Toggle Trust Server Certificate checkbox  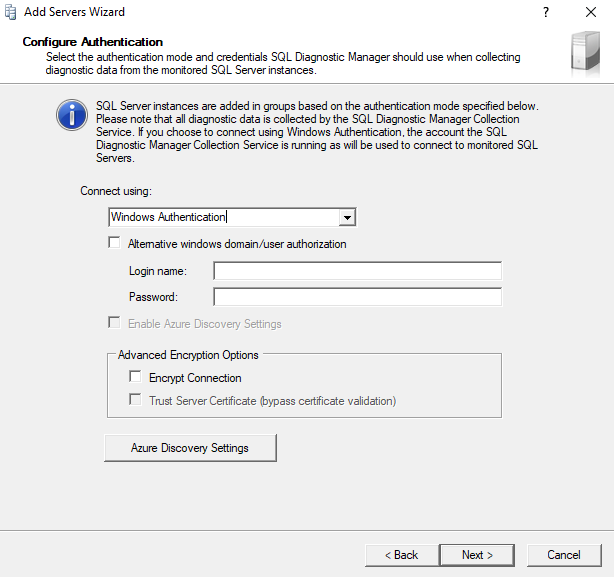135,400
